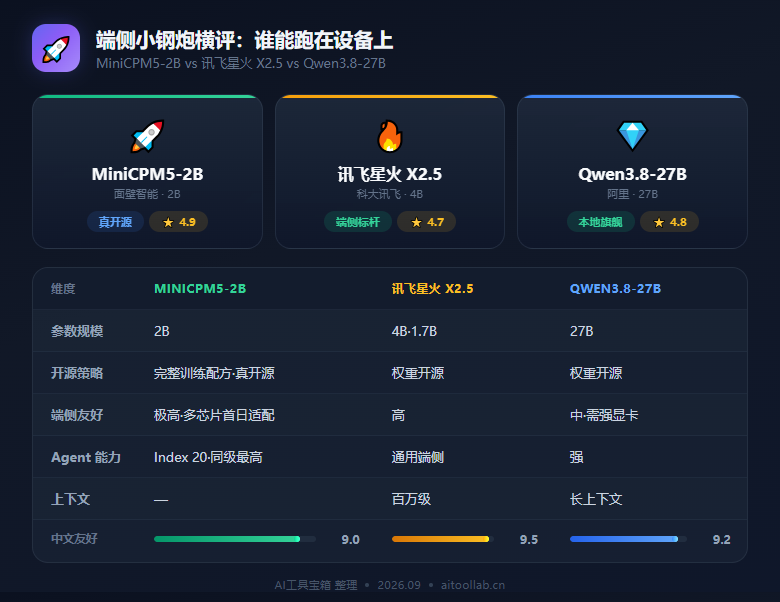Click the green 中文友好 bar for MiniCPM5-2B
The image size is (780, 602).
click(x=227, y=539)
